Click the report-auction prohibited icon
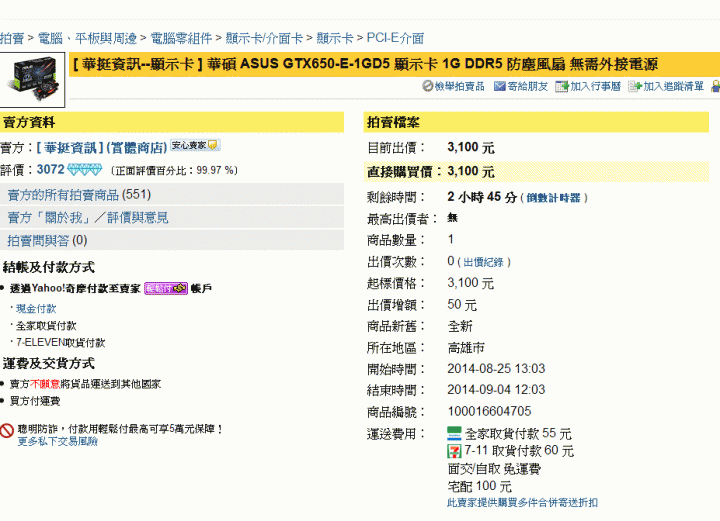Screen dimensions: 720x521 pyautogui.click(x=428, y=86)
